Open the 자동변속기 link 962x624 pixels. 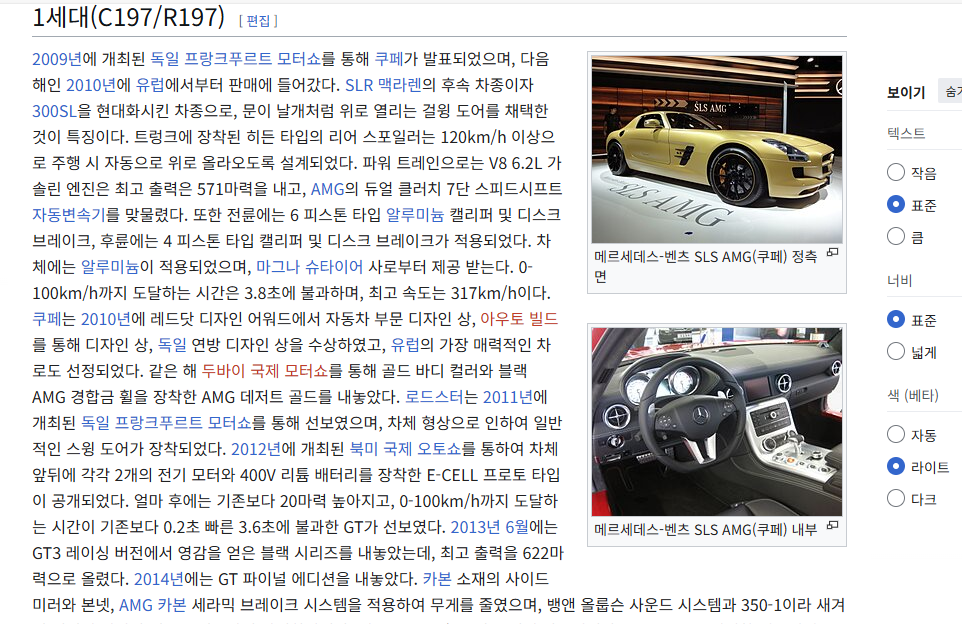click(69, 215)
